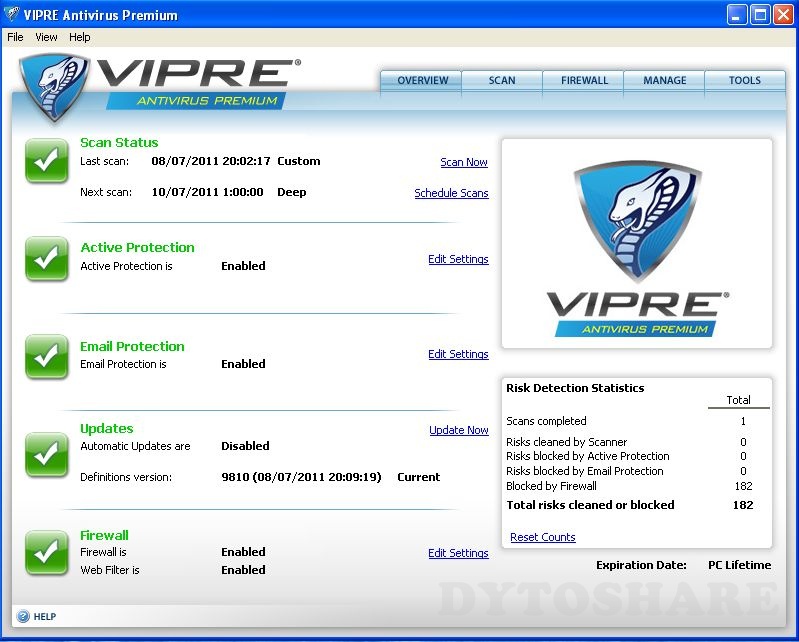
Task: Click the VIPRE title bar app icon
Action: pos(11,14)
